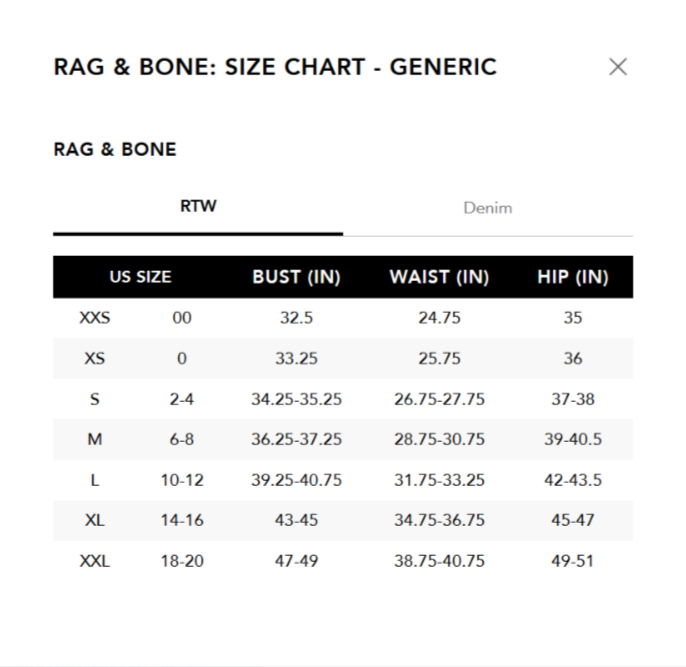Click the XXL size label
The image size is (686, 667).
click(x=95, y=561)
